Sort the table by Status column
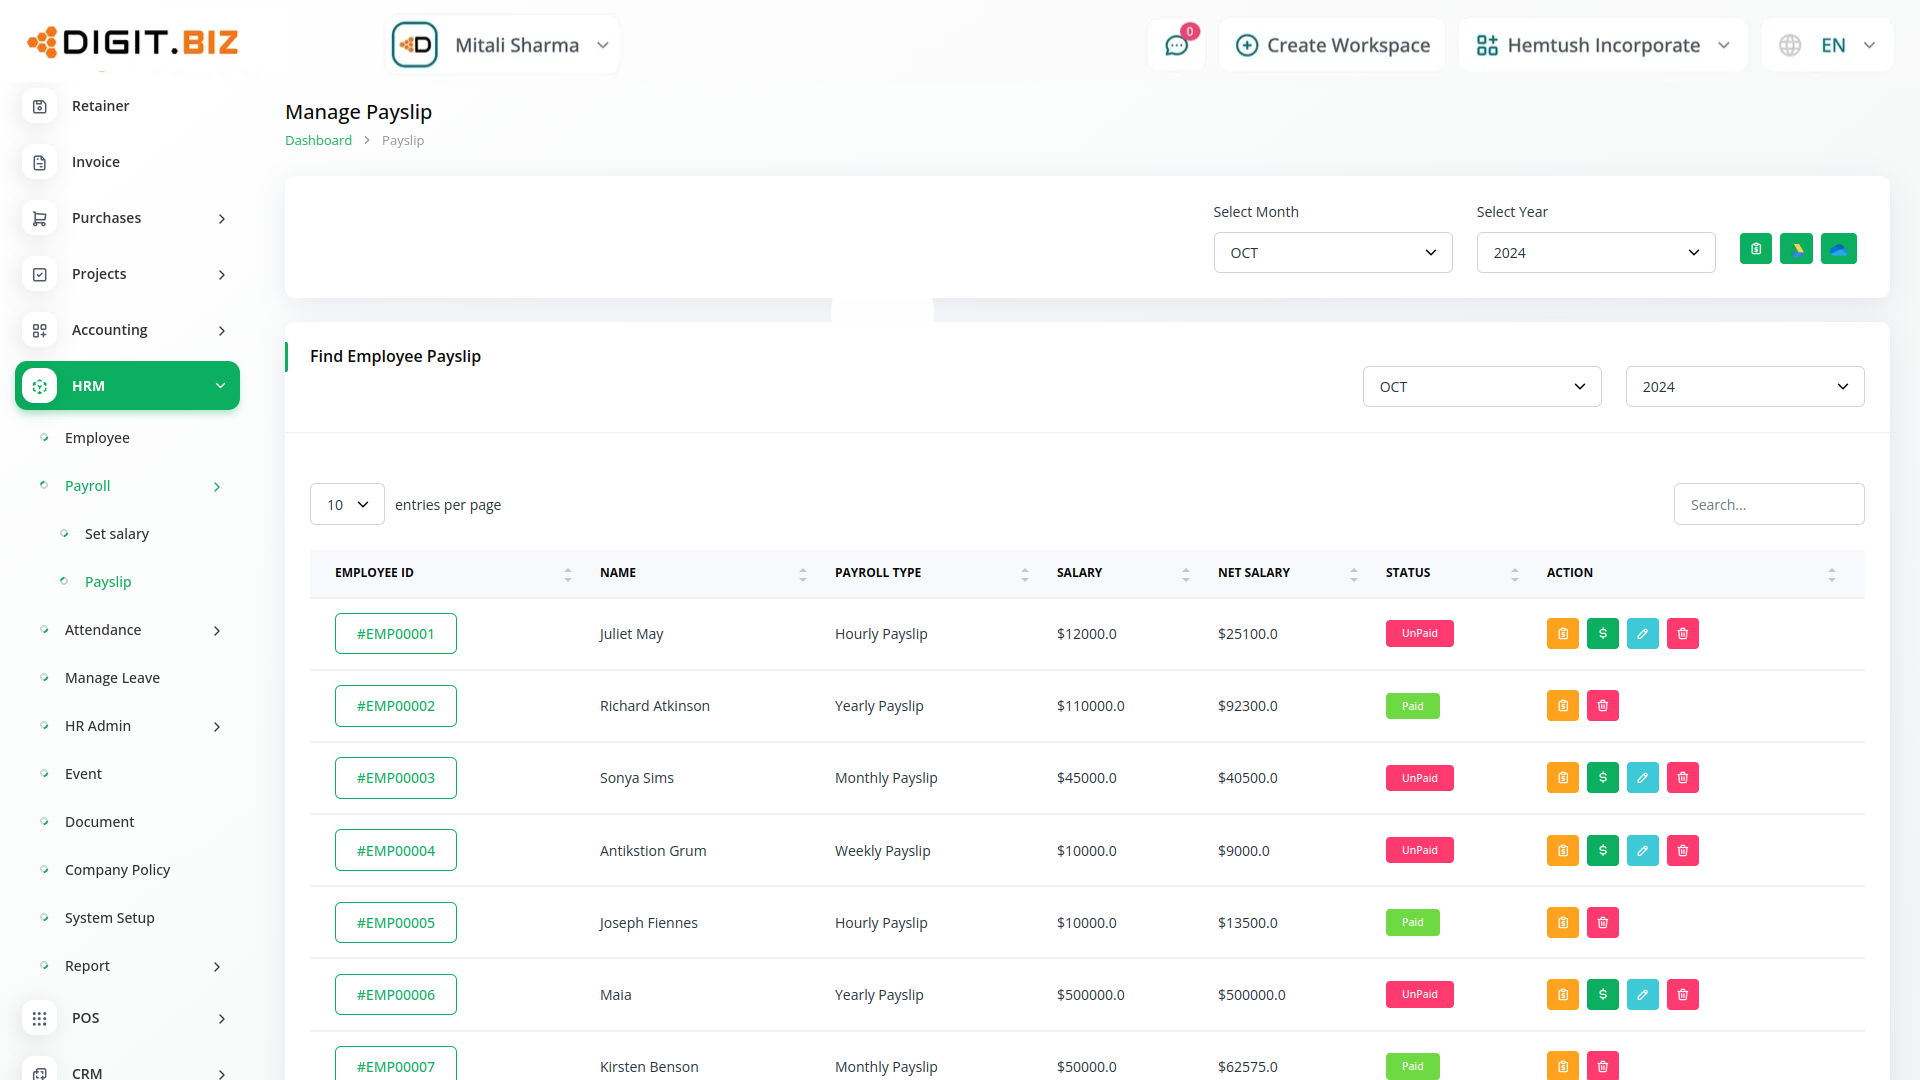The image size is (1920, 1080). tap(1514, 573)
